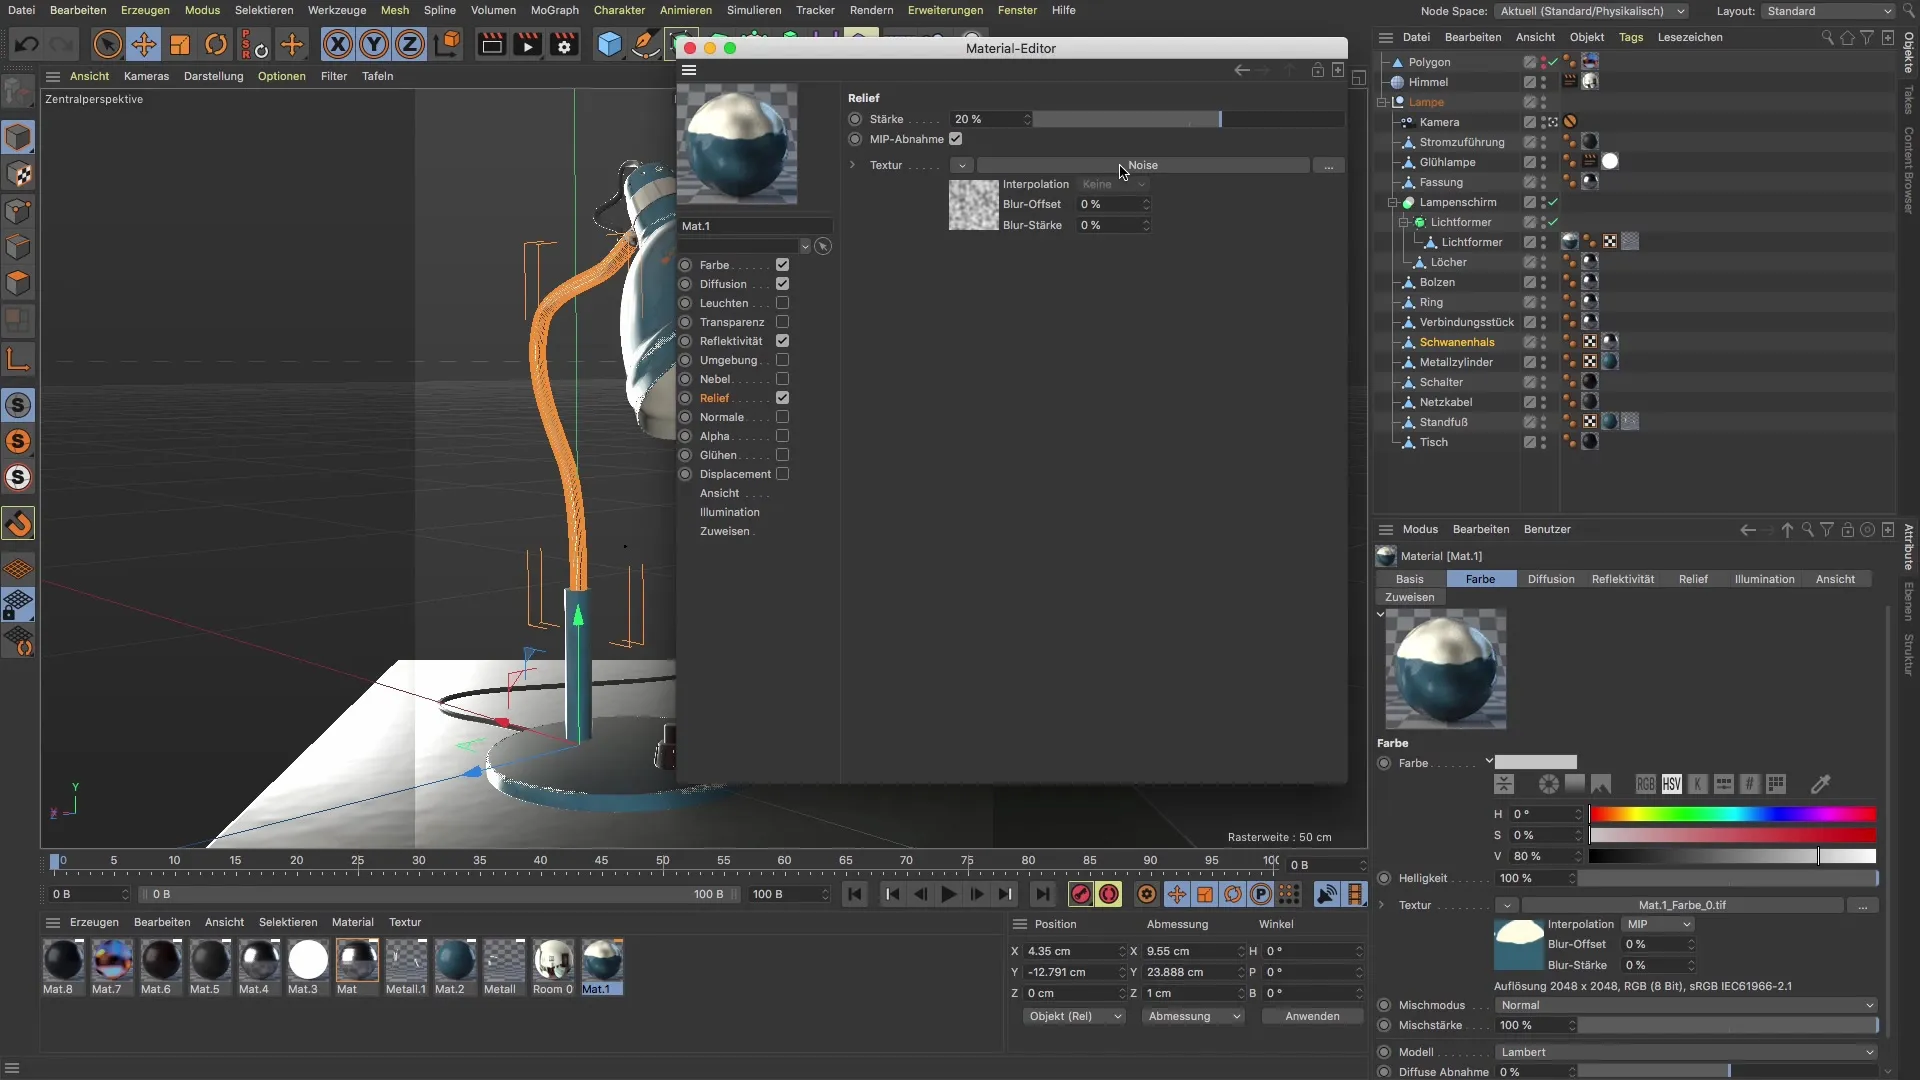
Task: Click the Farbe color swatch
Action: click(x=1535, y=763)
